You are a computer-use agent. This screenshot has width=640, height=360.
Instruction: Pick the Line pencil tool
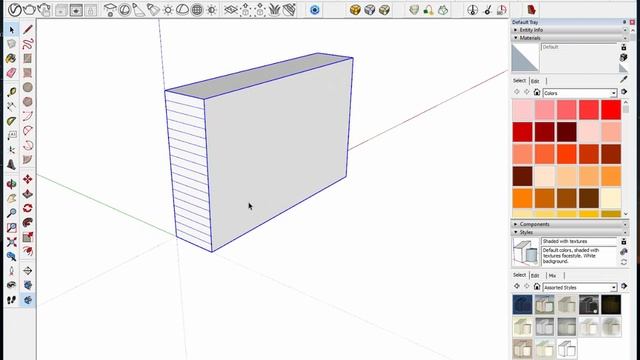pos(28,29)
